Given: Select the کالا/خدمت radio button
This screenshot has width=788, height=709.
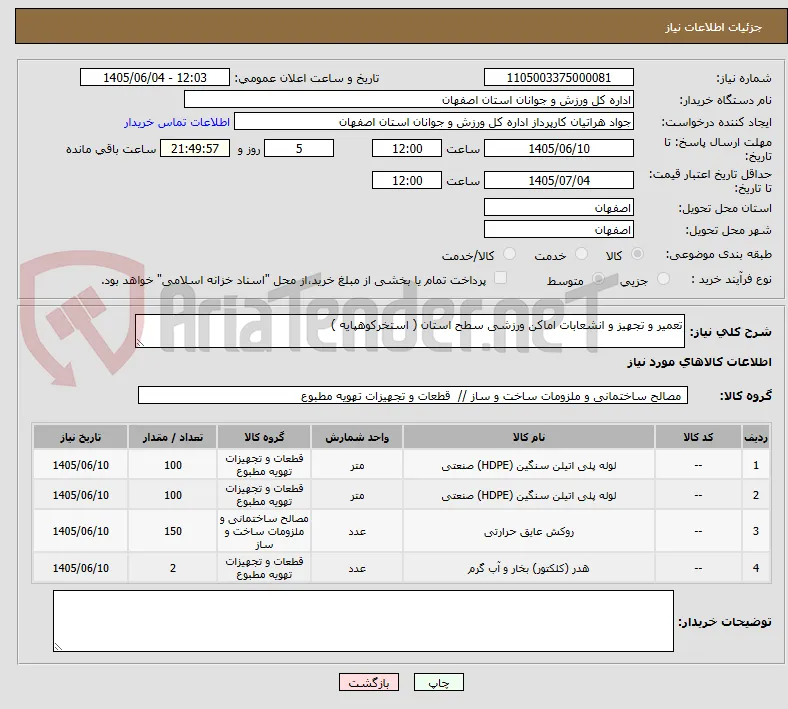Looking at the screenshot, I should coord(510,254).
